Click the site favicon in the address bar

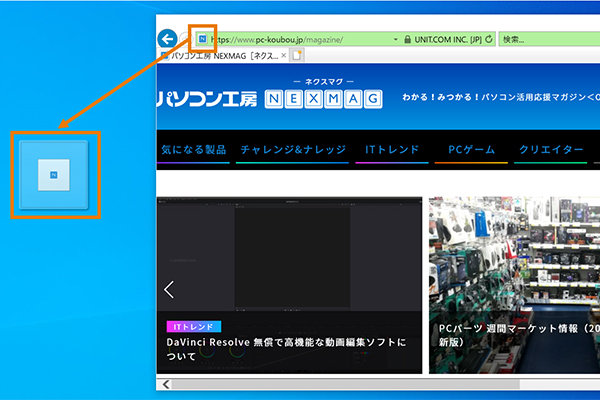pos(202,39)
